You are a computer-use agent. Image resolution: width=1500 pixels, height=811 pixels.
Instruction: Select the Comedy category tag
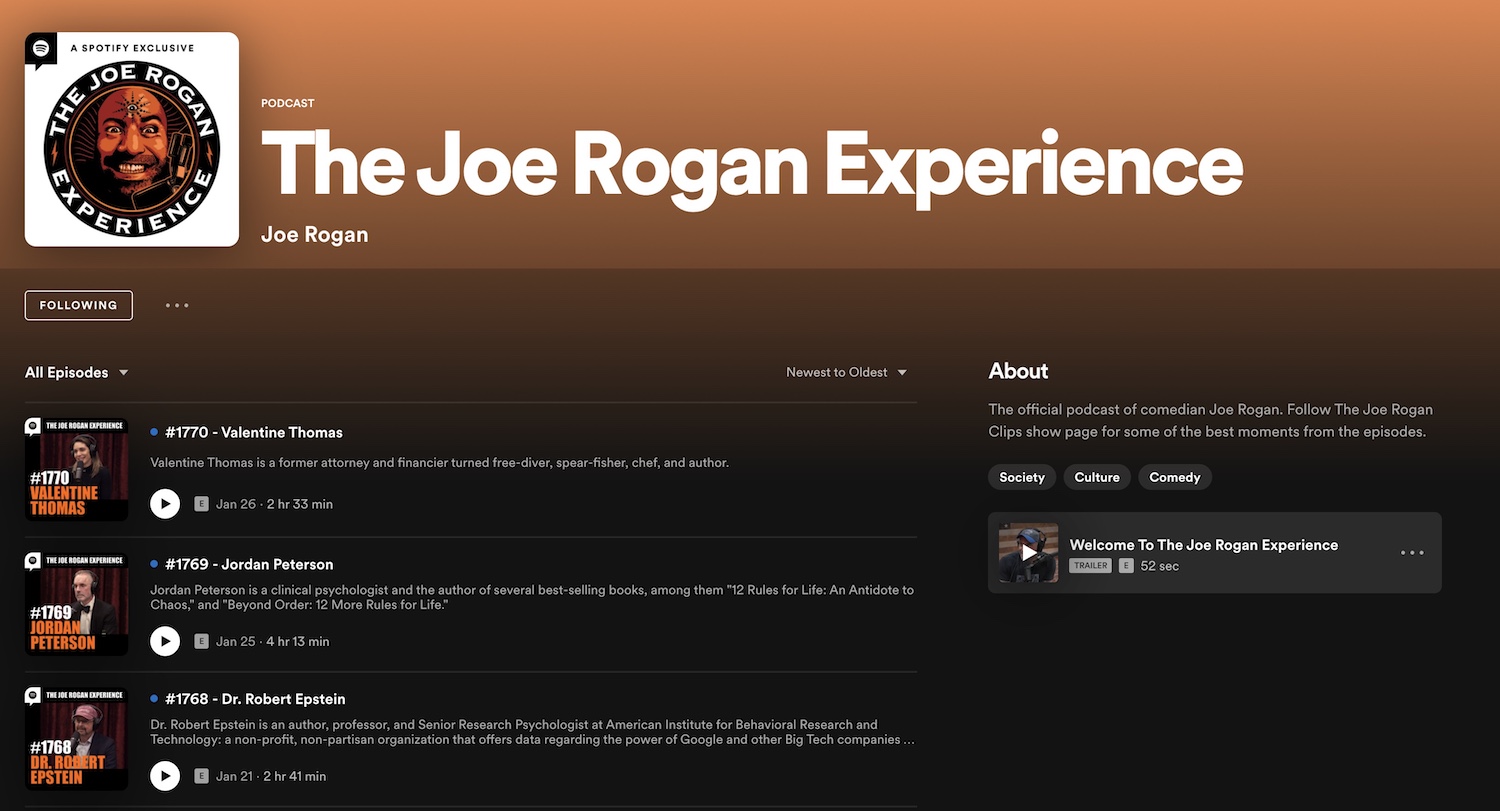[1175, 477]
